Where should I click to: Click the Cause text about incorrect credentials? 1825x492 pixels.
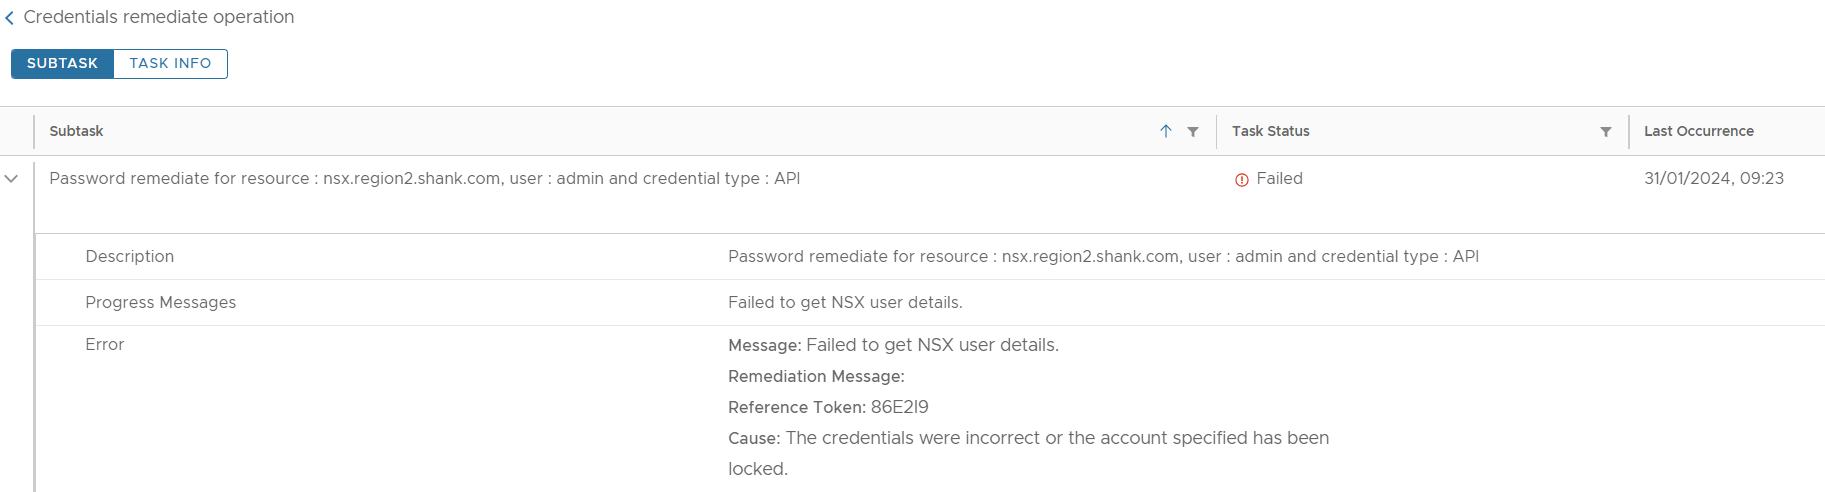[x=1028, y=453]
